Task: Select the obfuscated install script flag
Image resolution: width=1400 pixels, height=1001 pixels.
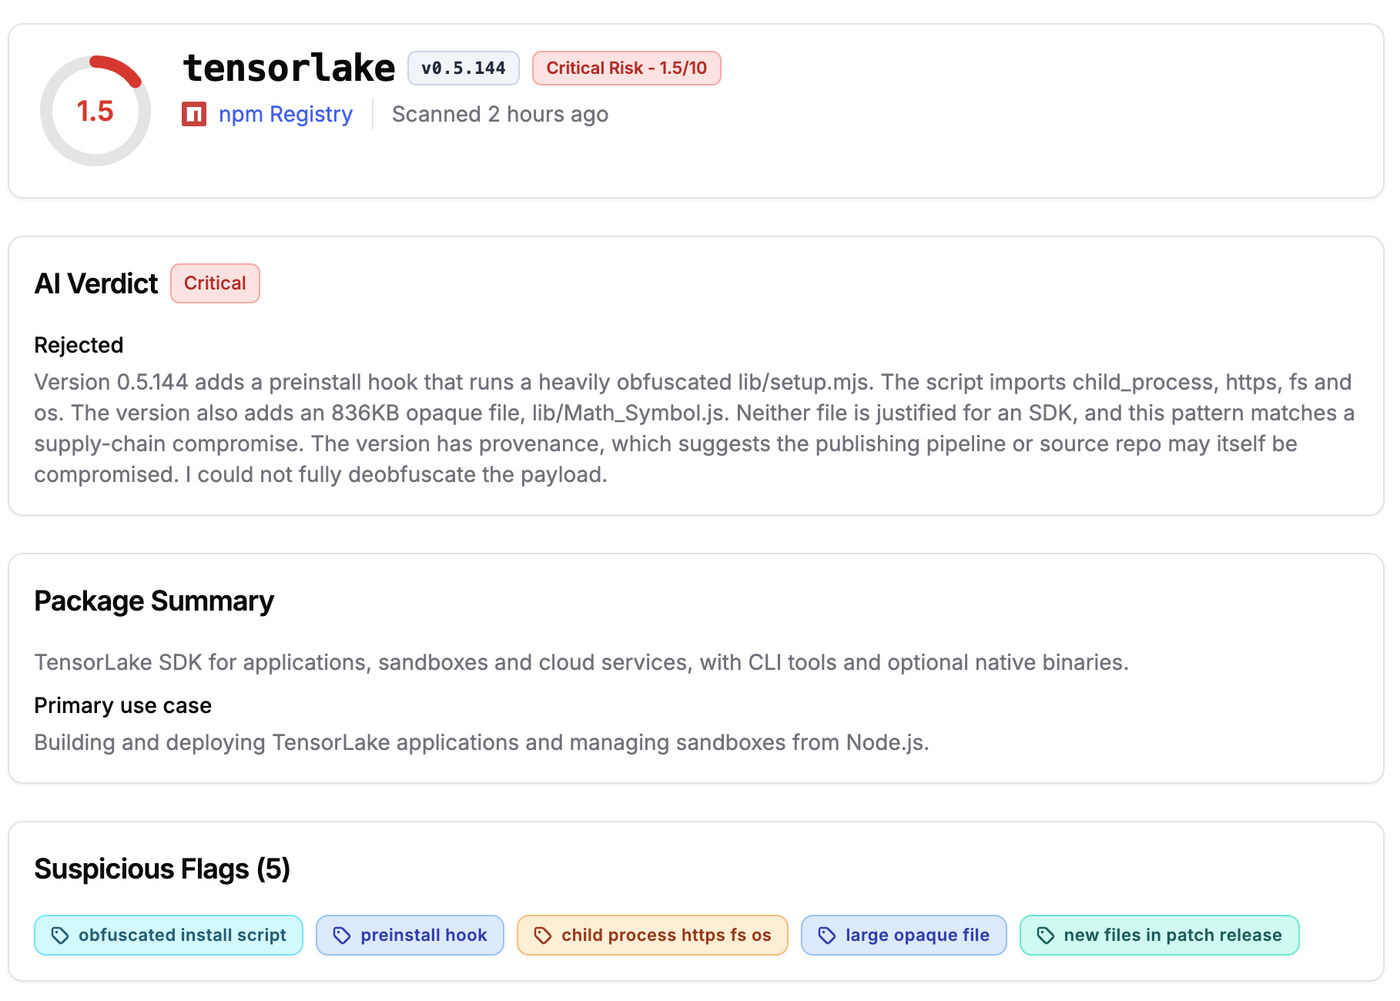Action: click(168, 935)
